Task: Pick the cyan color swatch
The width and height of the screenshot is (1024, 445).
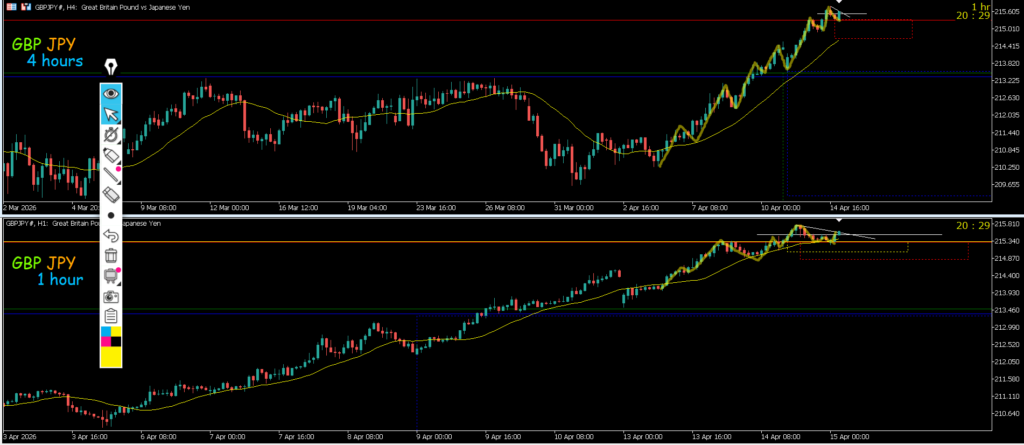Action: pyautogui.click(x=106, y=332)
